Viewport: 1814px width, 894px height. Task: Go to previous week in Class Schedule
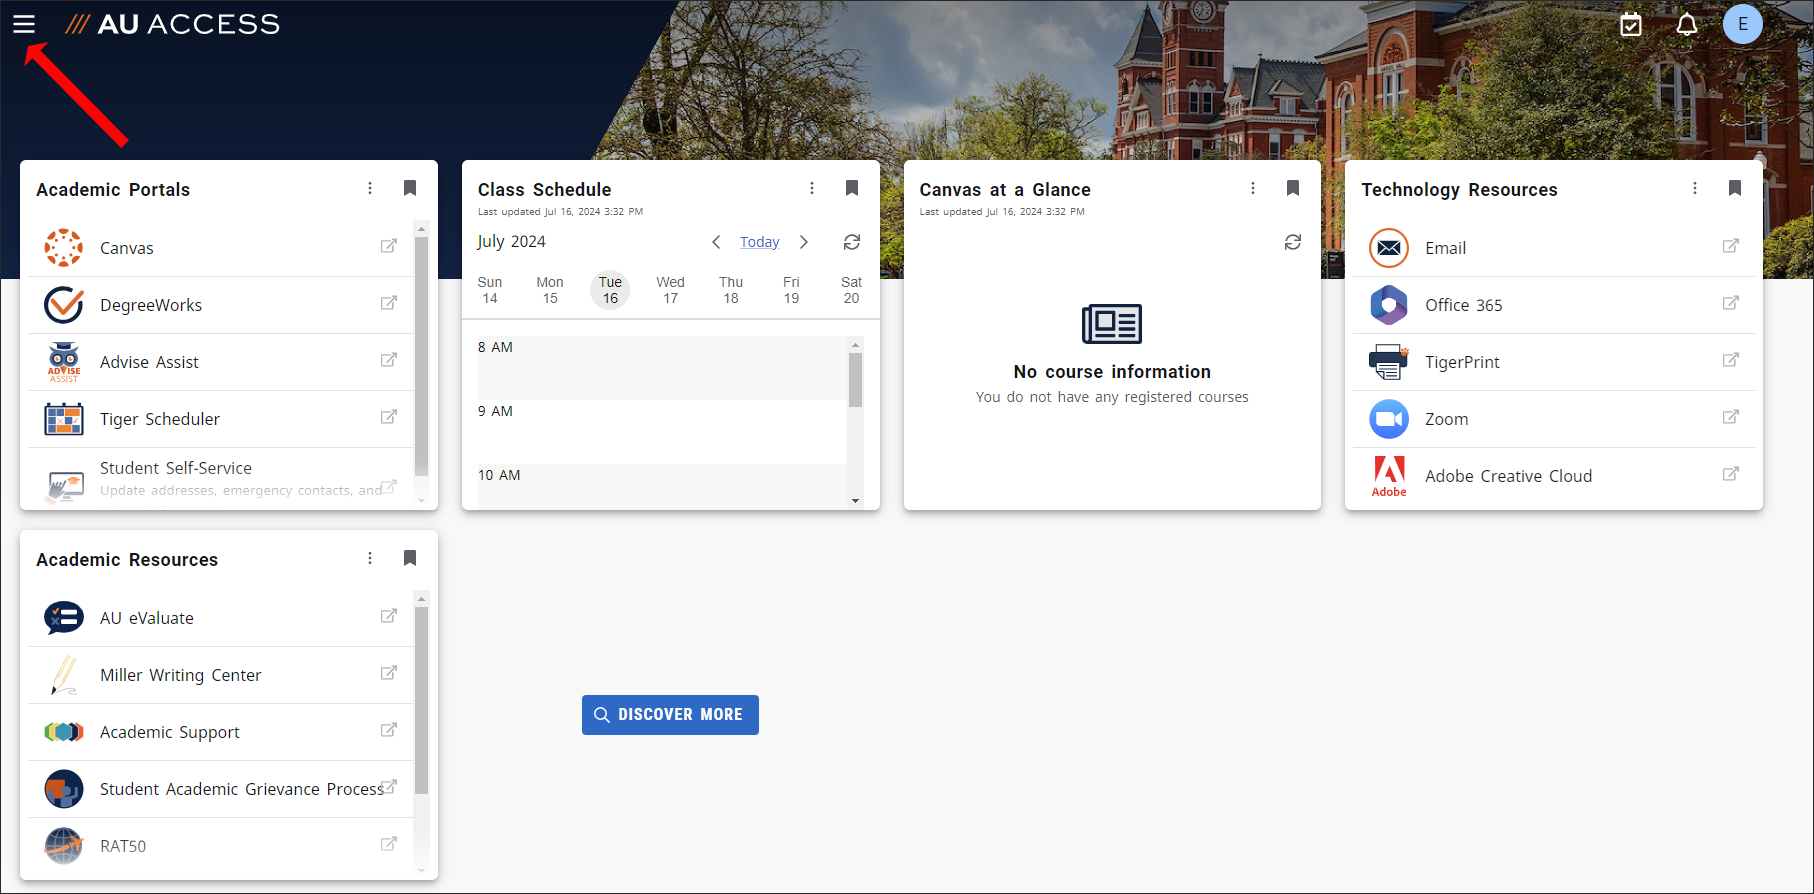tap(716, 242)
